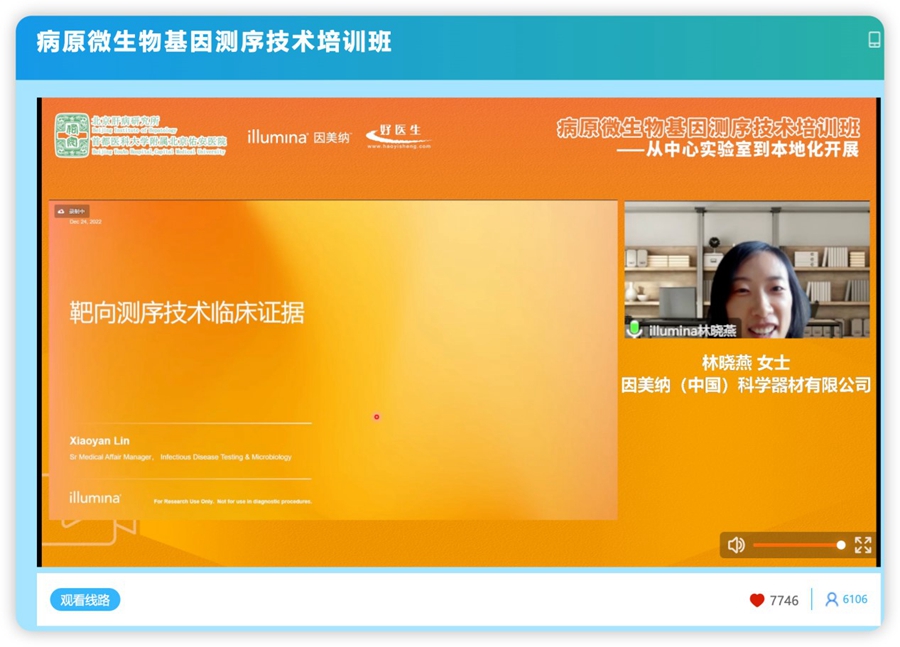Click the red heart like icon
The height and width of the screenshot is (647, 900).
pyautogui.click(x=757, y=600)
